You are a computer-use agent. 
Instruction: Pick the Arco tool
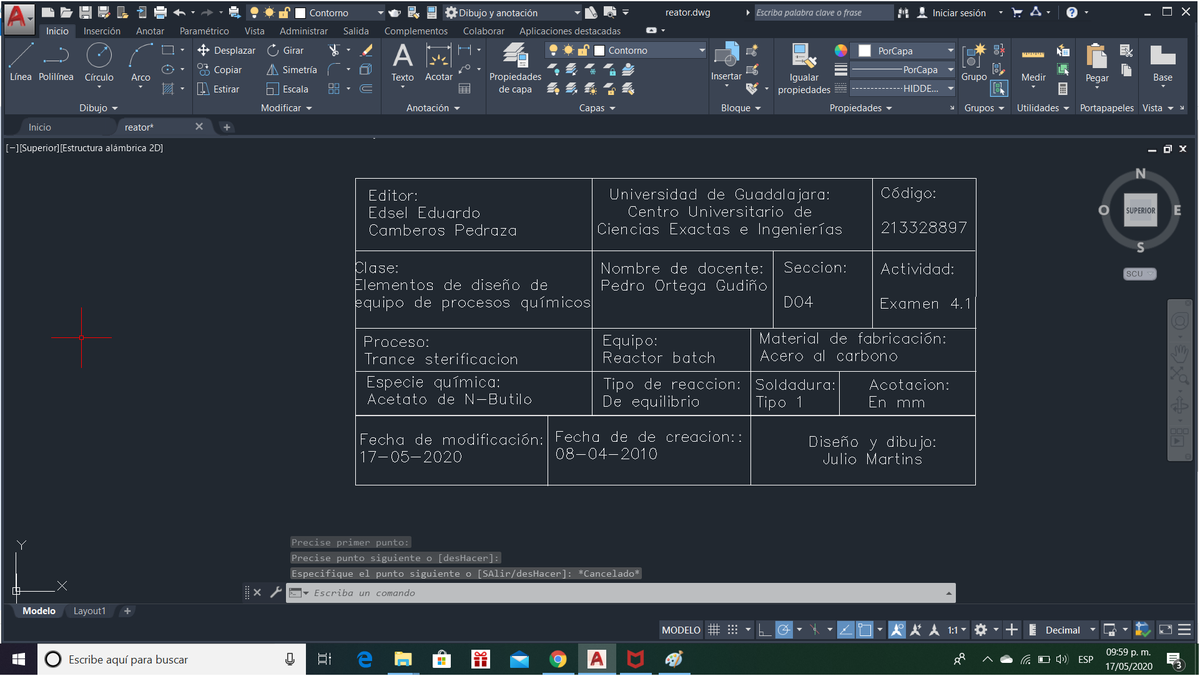[141, 62]
